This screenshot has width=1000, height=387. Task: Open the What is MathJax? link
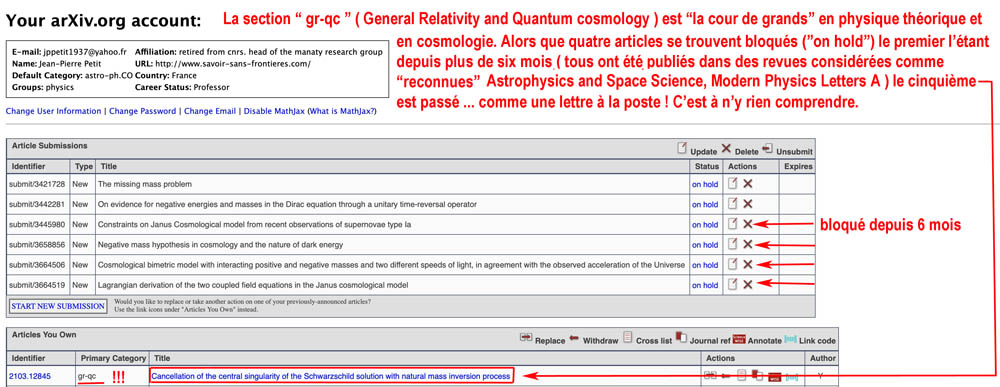point(342,111)
